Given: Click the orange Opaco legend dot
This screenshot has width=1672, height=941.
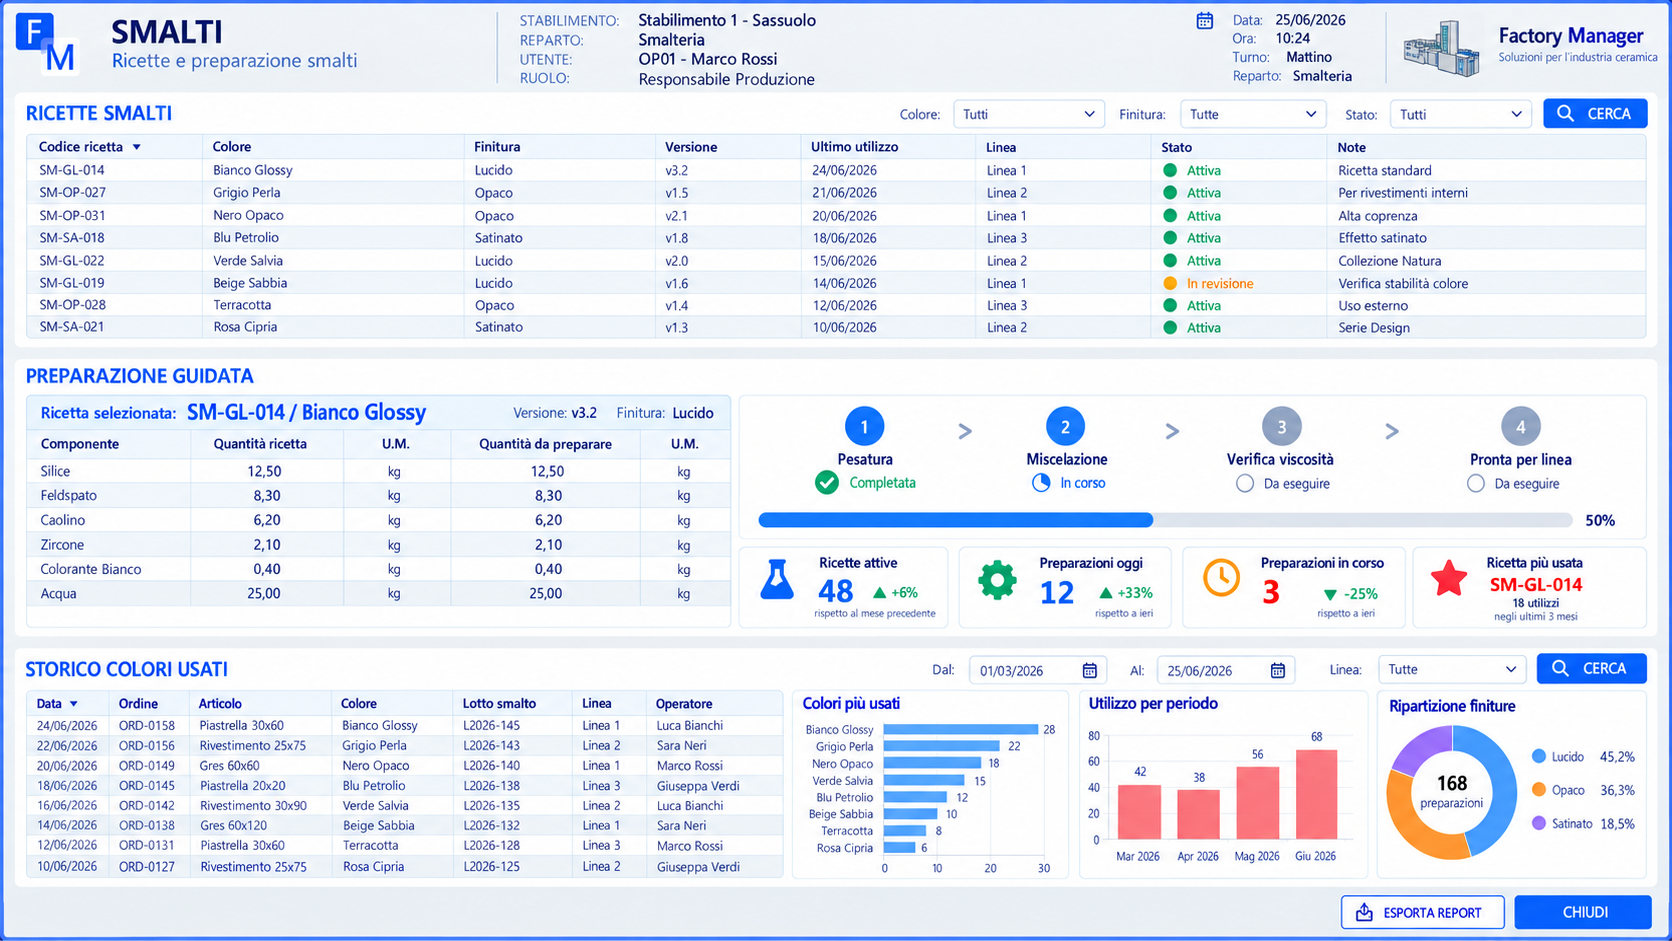Looking at the screenshot, I should 1539,790.
